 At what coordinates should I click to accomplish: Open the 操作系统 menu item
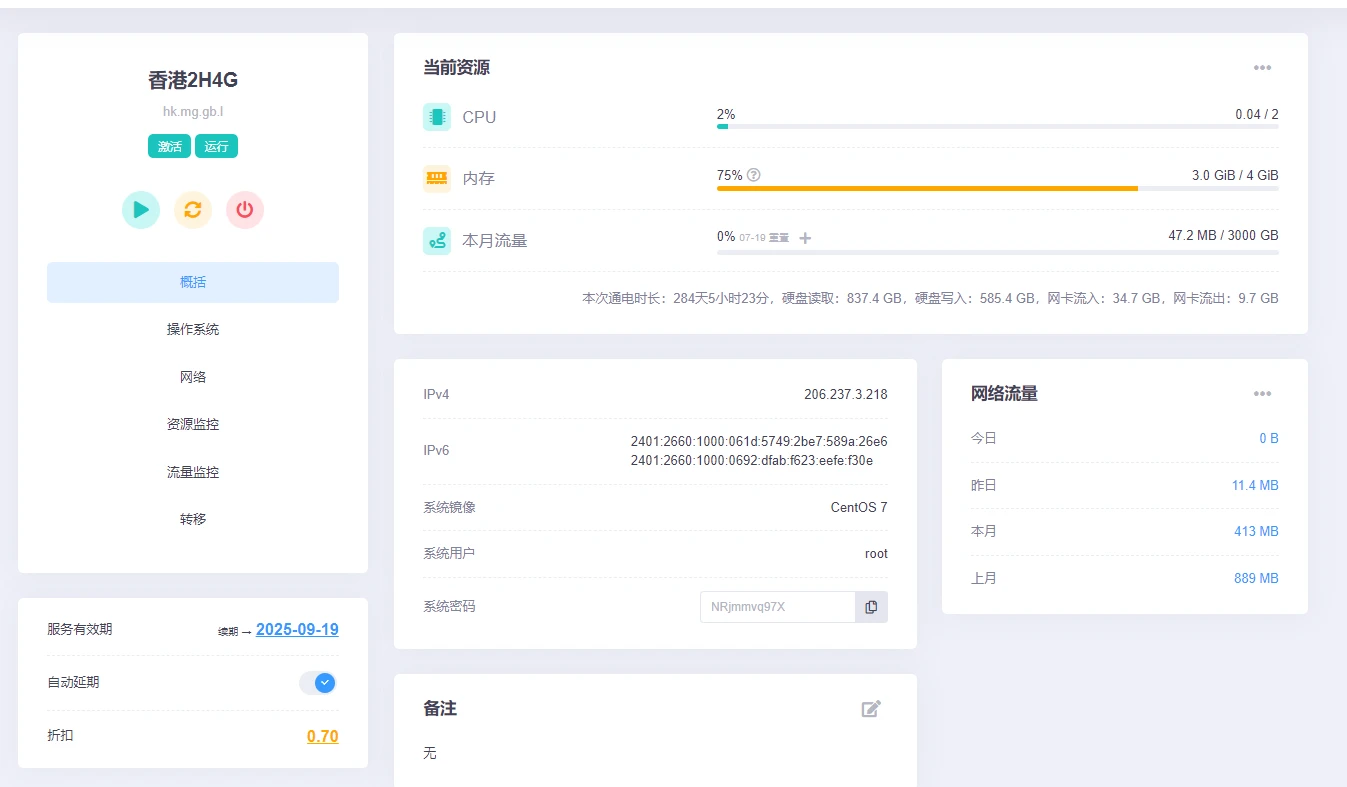193,329
